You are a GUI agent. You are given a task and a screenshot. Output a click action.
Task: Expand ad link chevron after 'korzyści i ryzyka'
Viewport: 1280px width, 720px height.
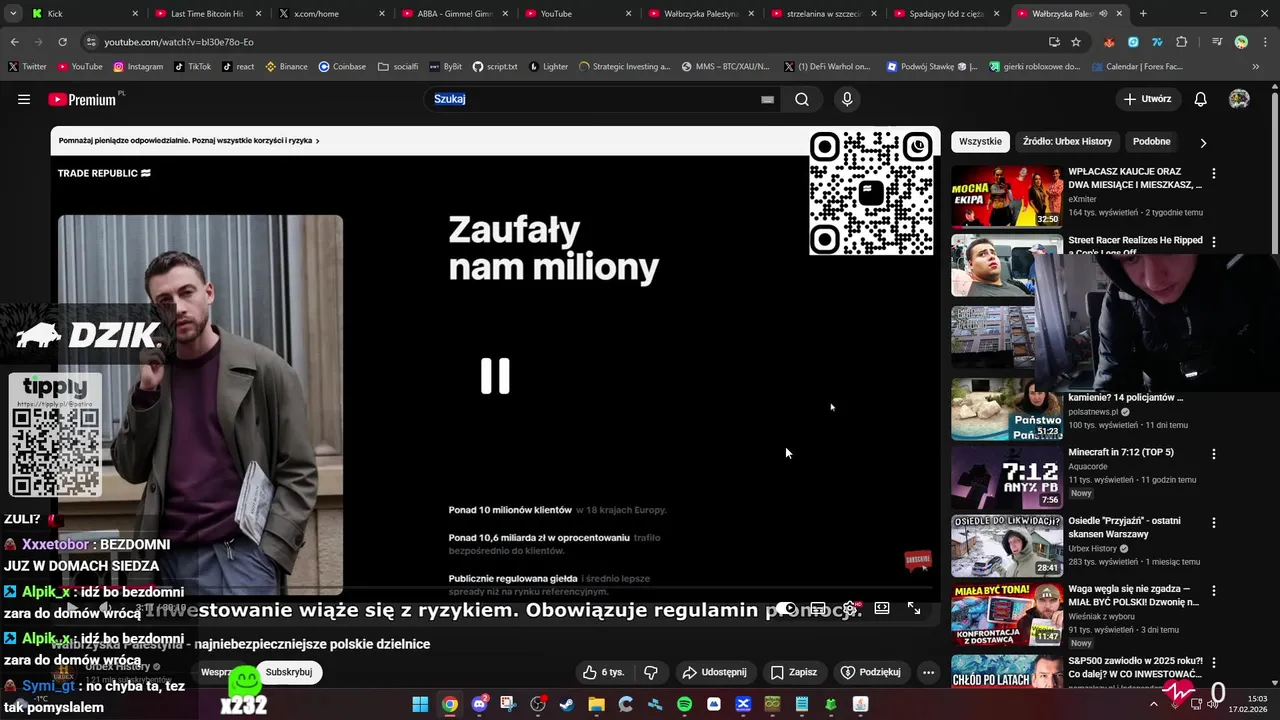(x=317, y=141)
